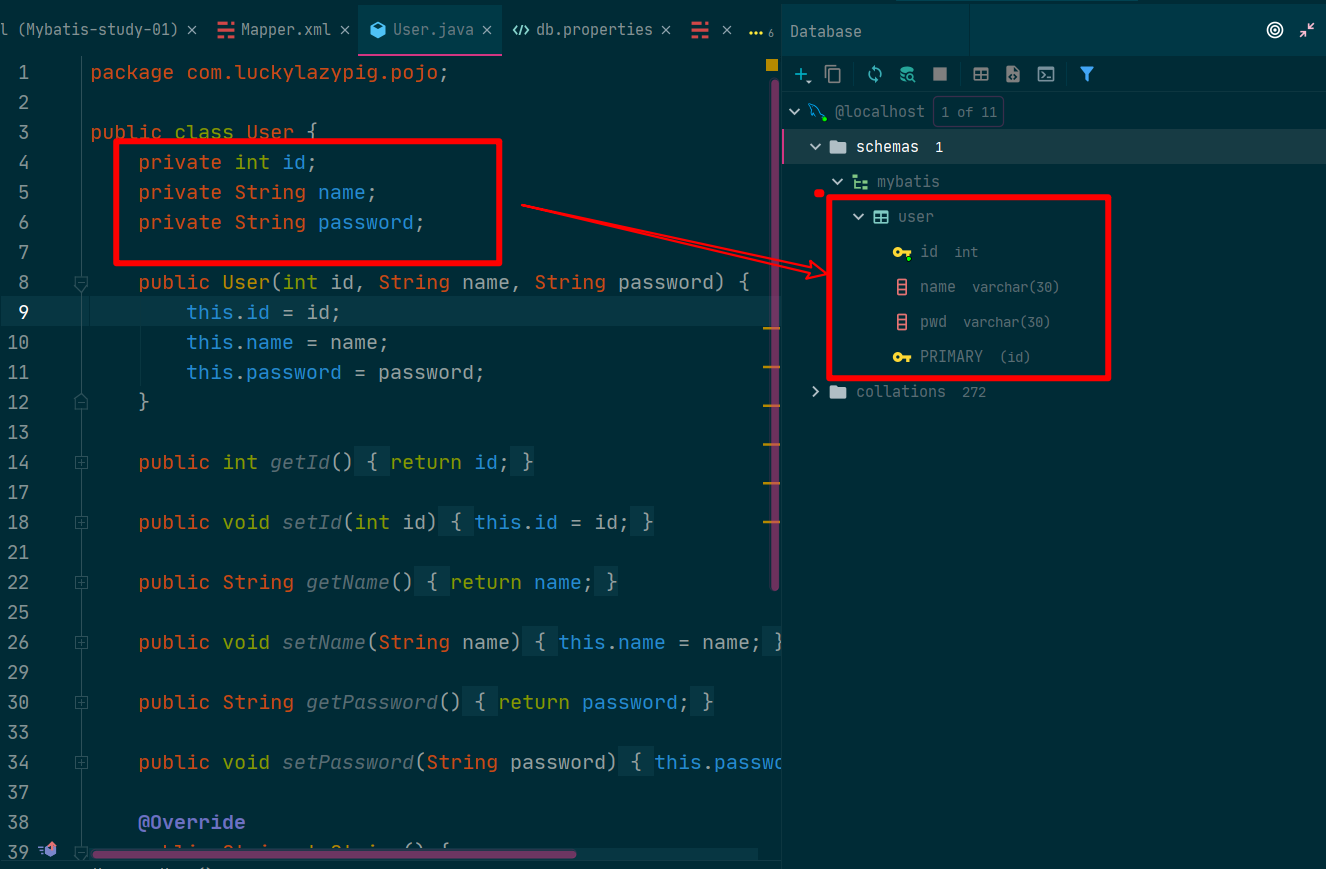The image size is (1326, 869).
Task: Click the Go to DDL file icon
Action: [1013, 74]
